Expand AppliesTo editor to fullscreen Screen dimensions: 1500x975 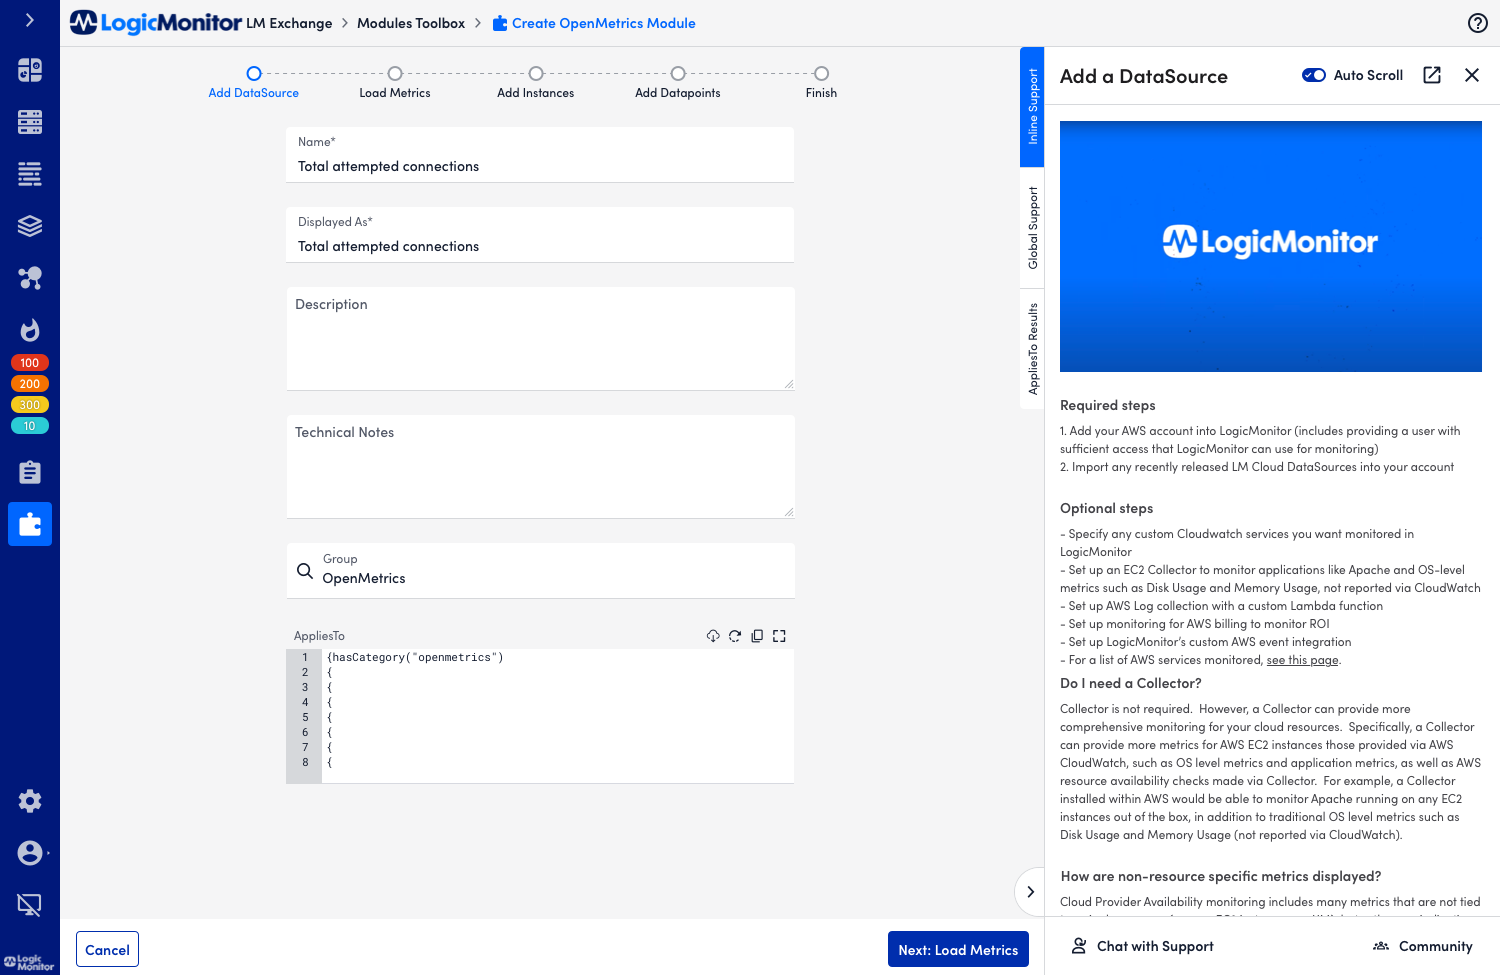coord(779,636)
